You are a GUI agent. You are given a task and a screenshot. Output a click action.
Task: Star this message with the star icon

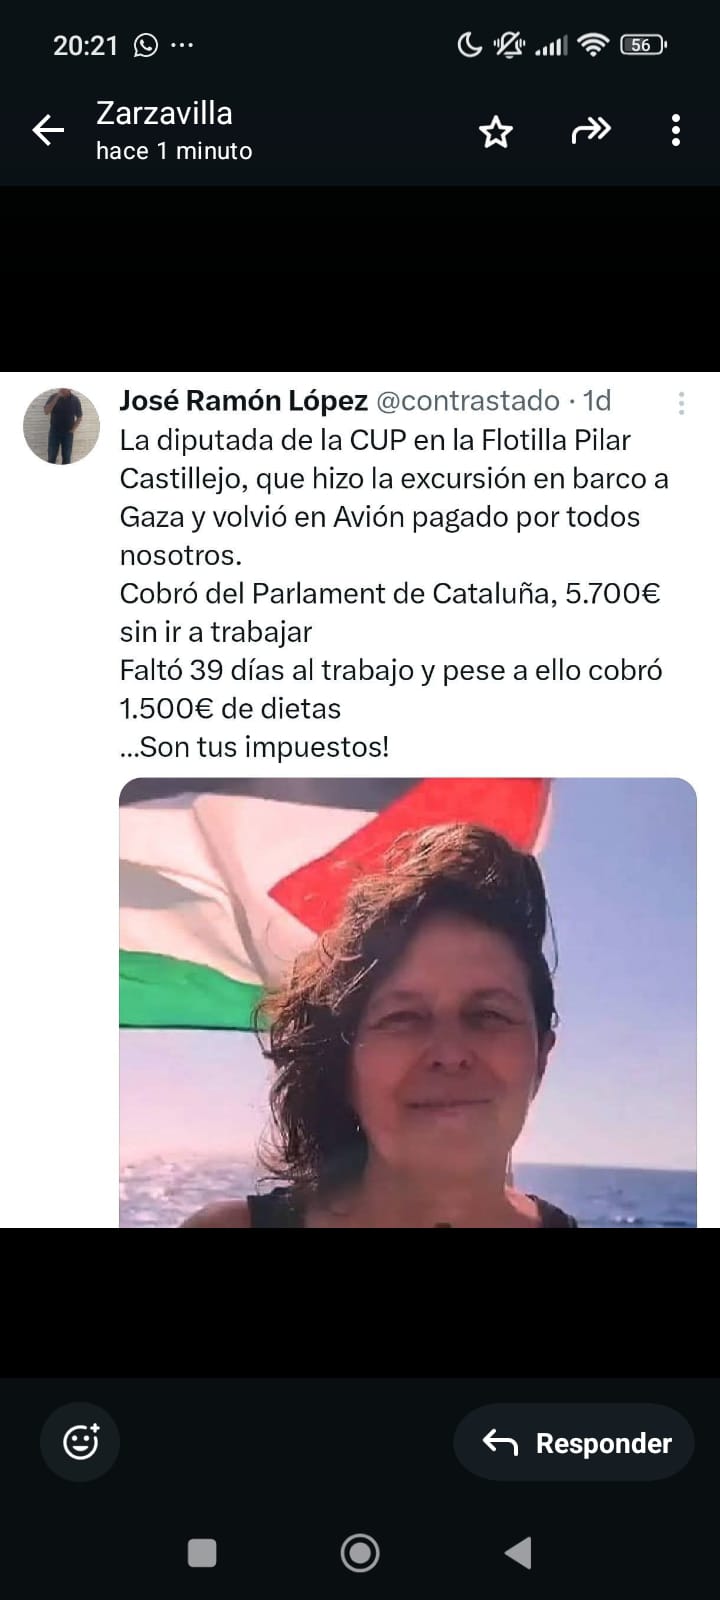[x=496, y=131]
